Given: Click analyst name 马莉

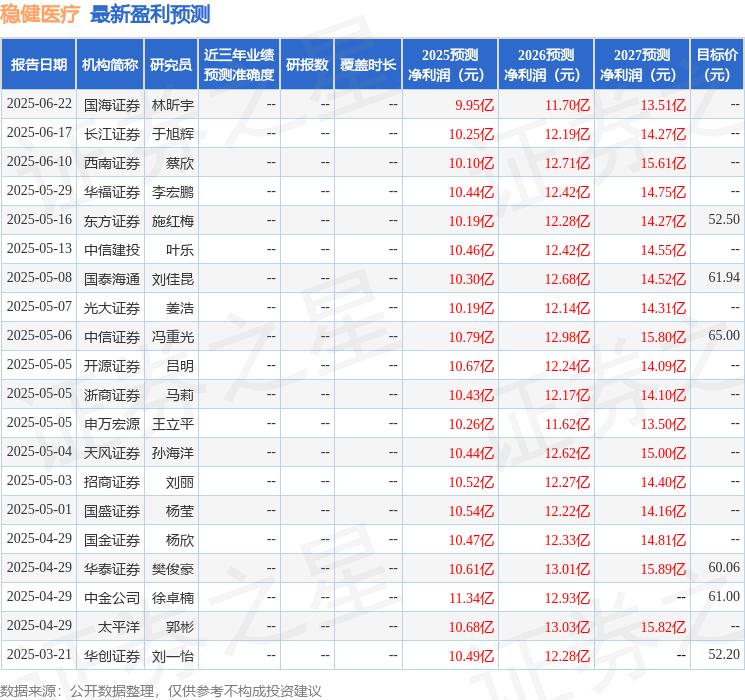Looking at the screenshot, I should pos(180,394).
